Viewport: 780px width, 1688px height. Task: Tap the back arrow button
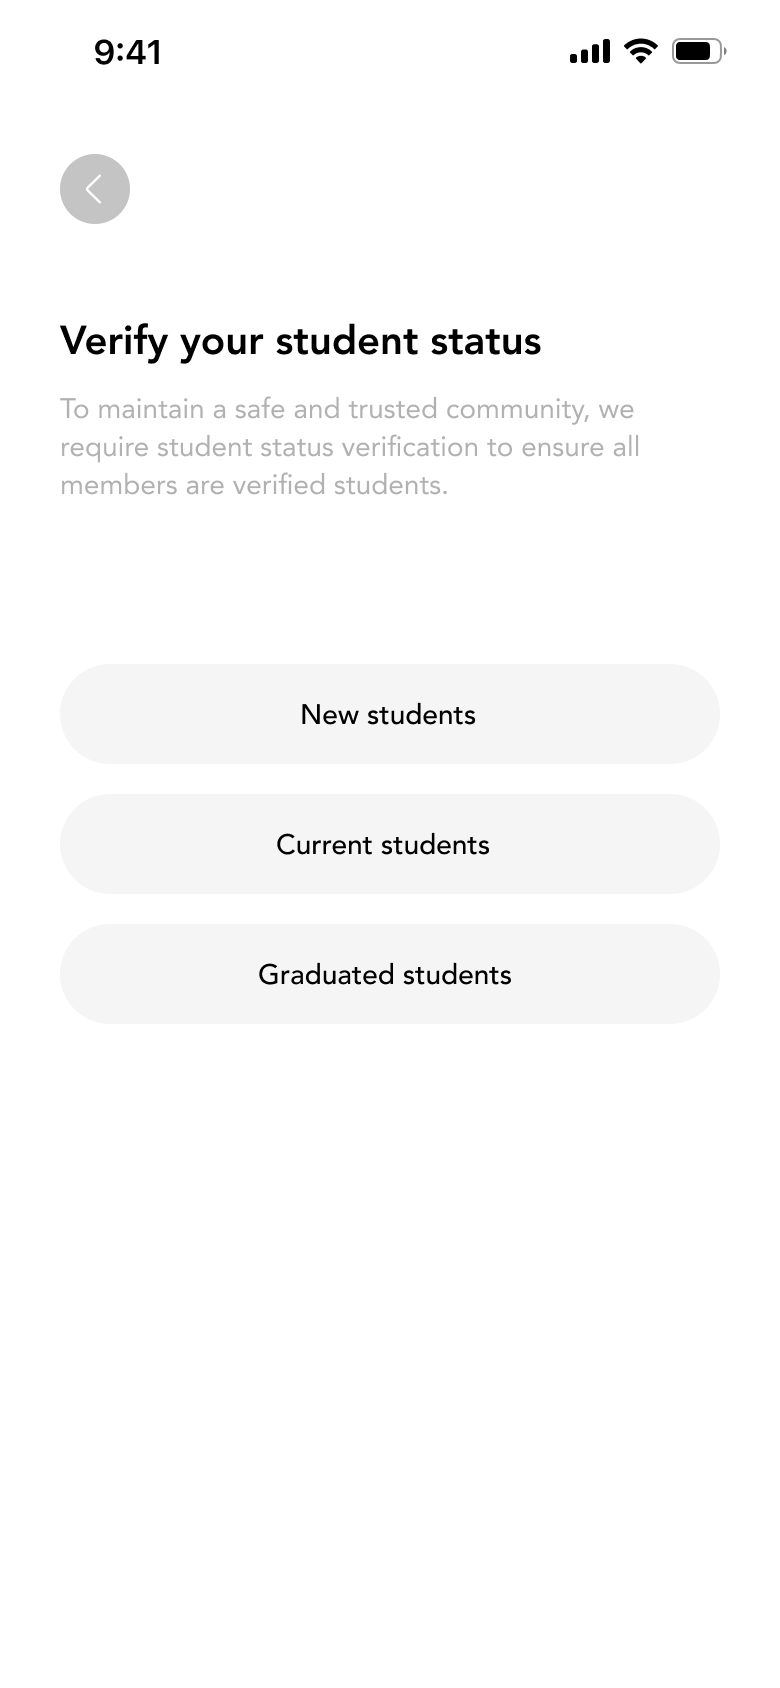tap(95, 189)
